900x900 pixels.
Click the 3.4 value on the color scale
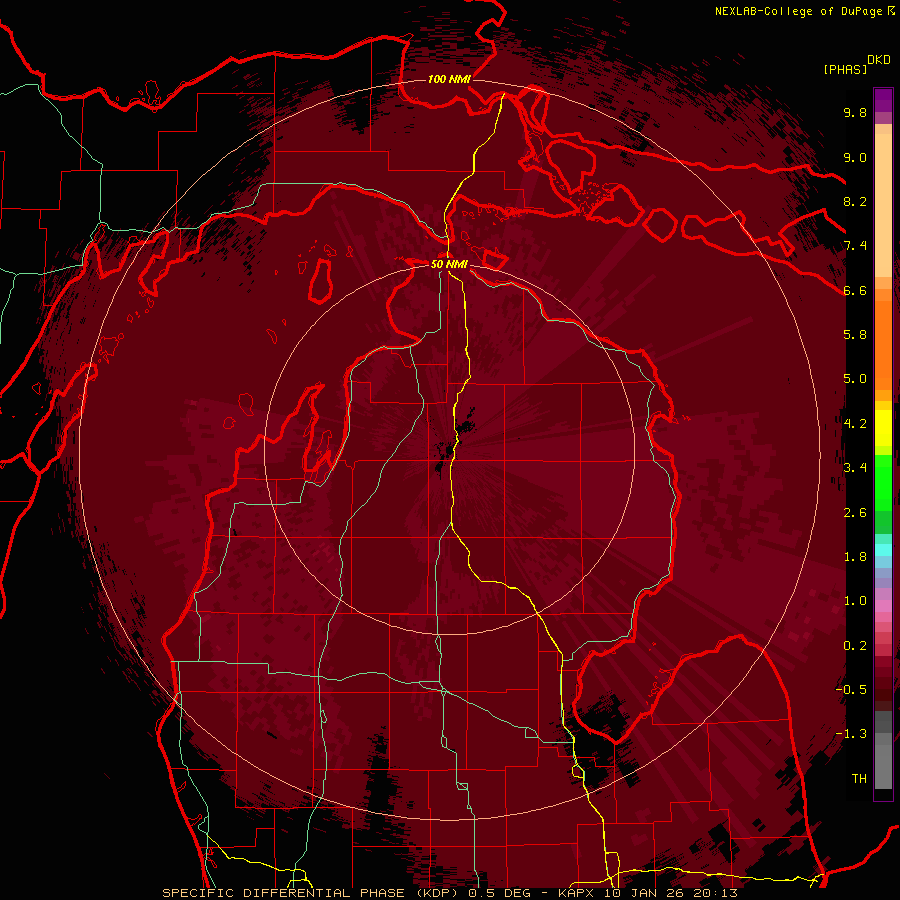tap(855, 468)
